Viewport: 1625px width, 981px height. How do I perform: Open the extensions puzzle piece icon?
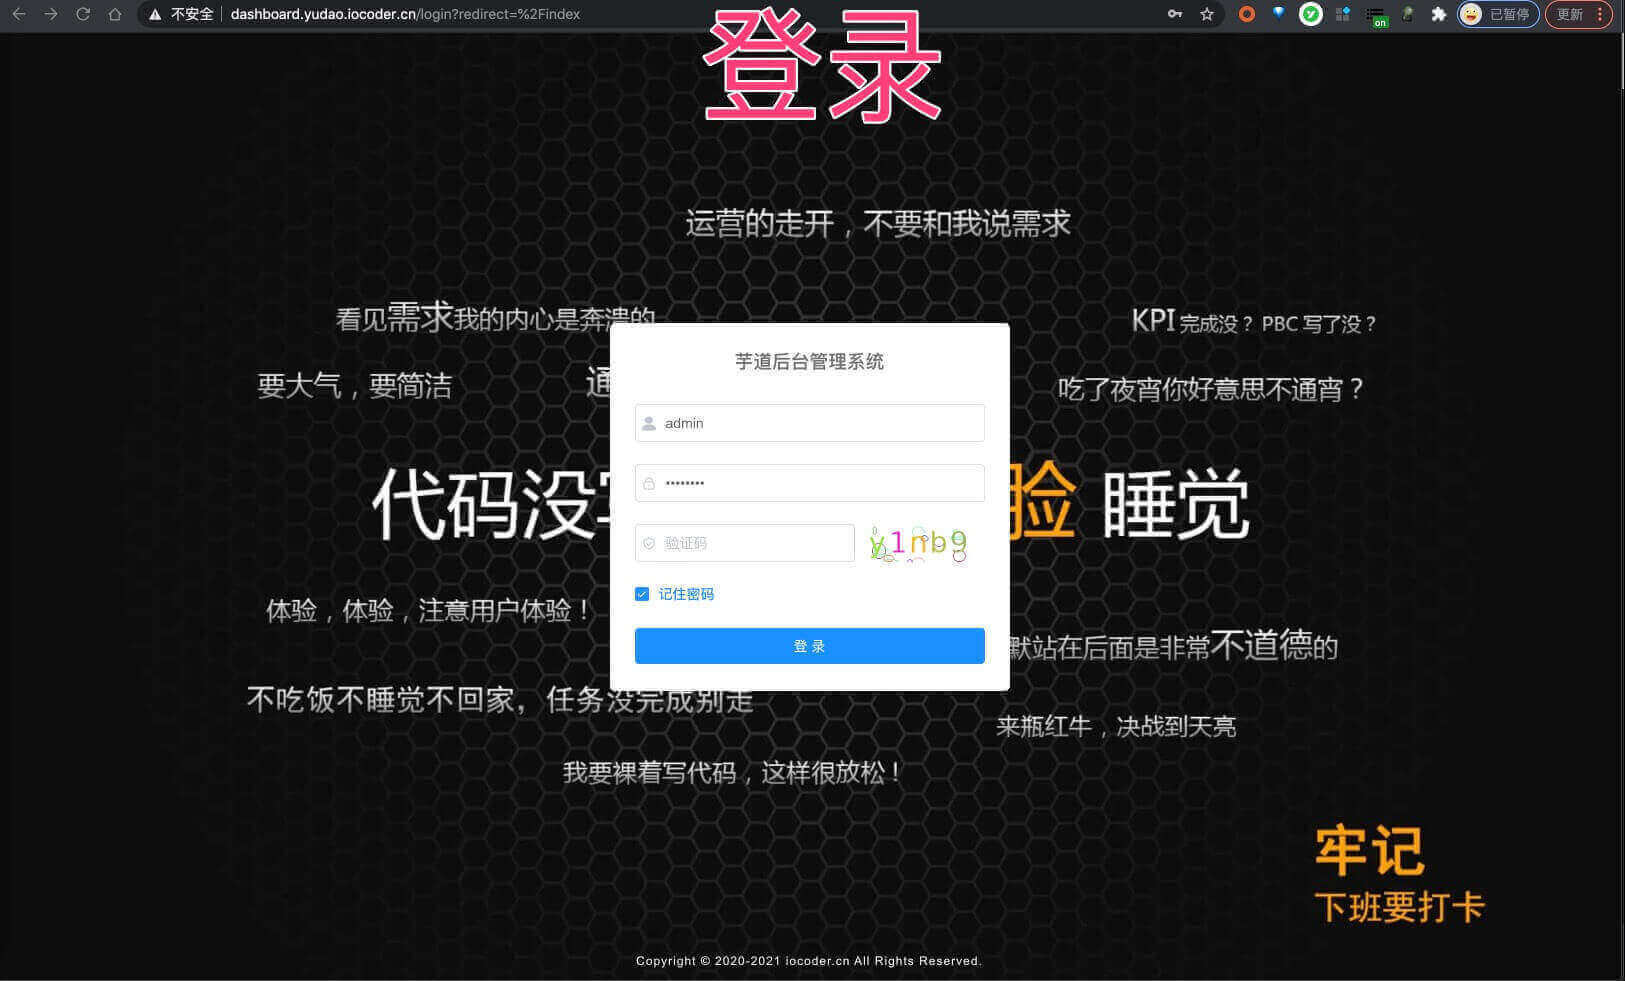tap(1438, 14)
